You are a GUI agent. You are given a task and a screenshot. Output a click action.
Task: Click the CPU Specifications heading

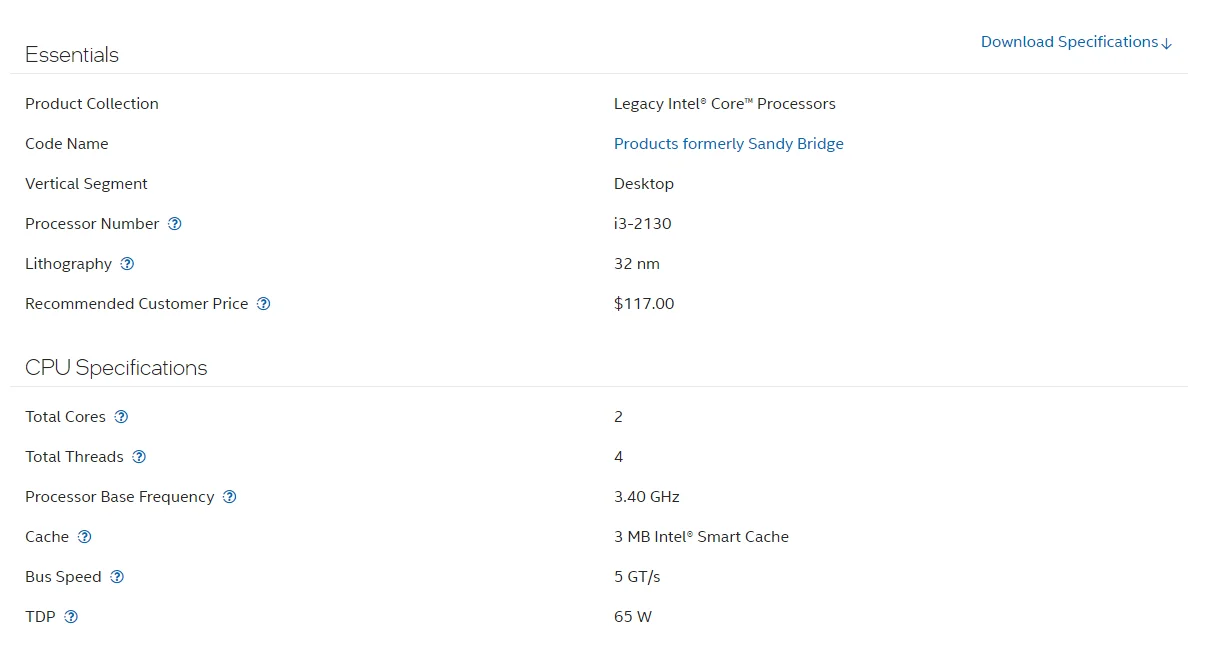pos(116,368)
